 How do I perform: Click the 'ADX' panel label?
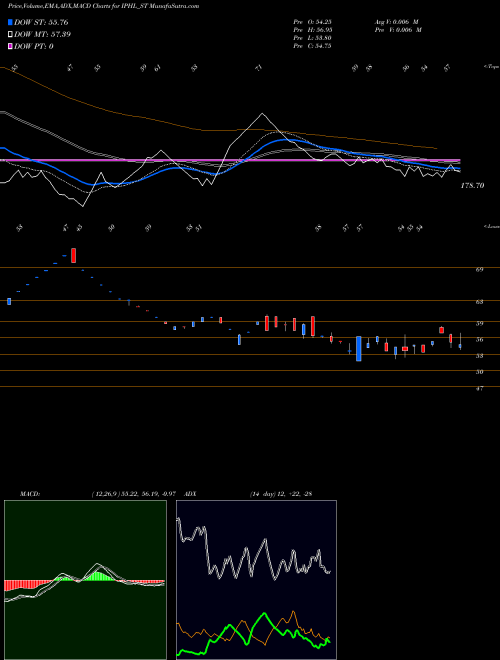[190, 494]
